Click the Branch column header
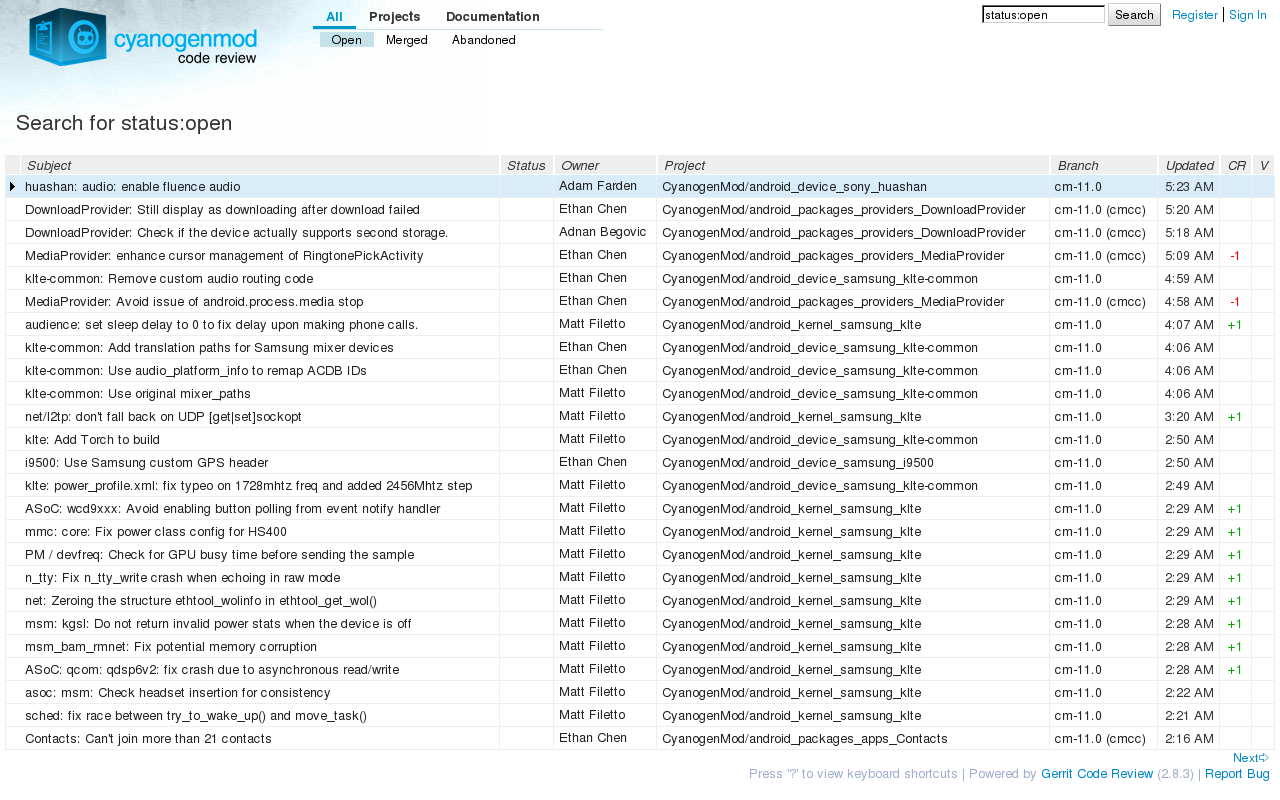The image size is (1280, 800). (x=1104, y=165)
